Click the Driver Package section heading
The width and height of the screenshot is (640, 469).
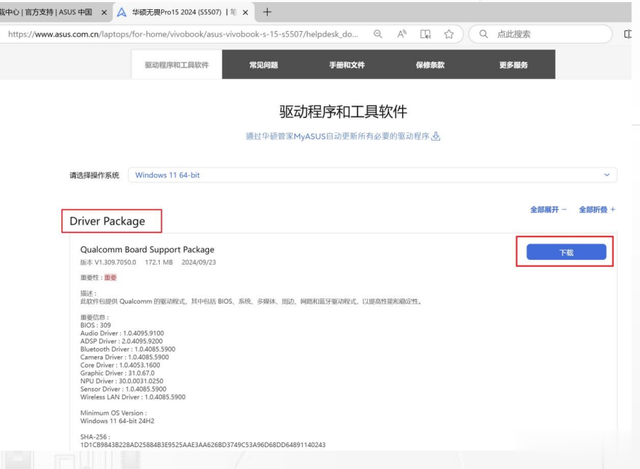click(107, 221)
